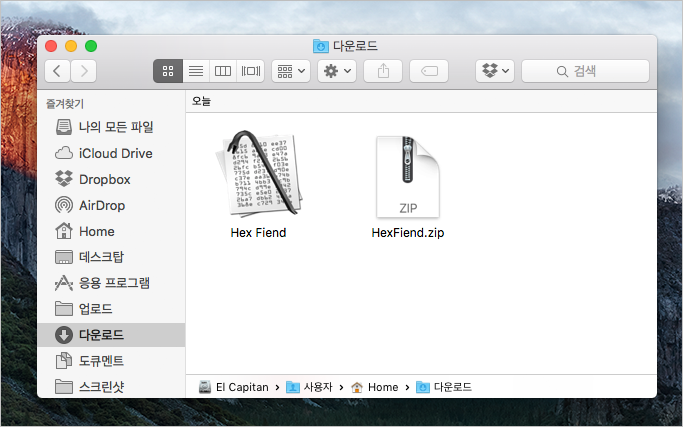
Task: Open the item arrangement dropdown
Action: coord(291,71)
